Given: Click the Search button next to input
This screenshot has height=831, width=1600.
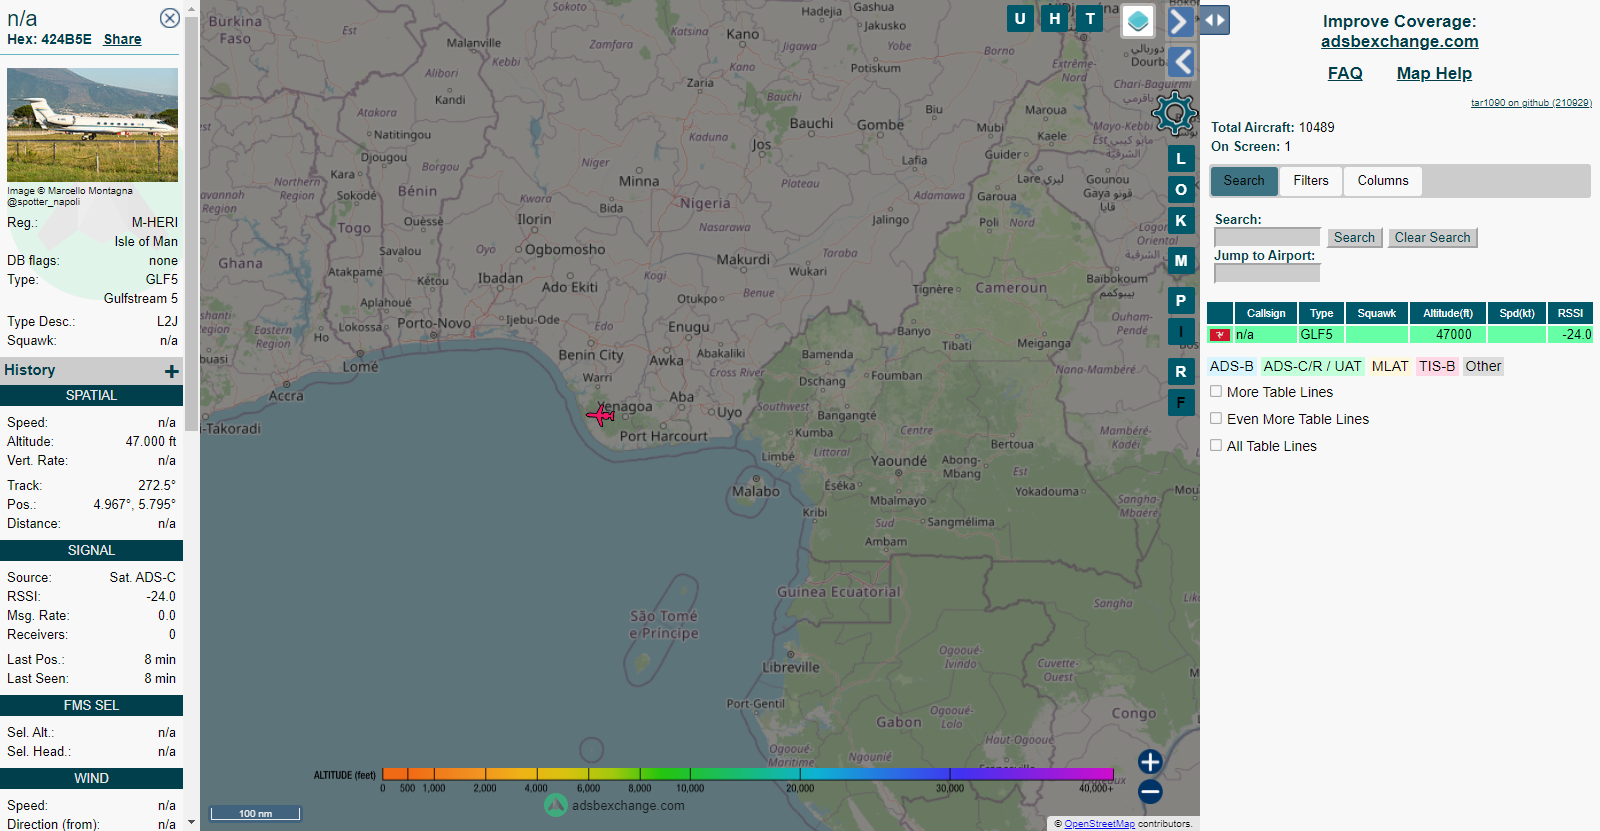Looking at the screenshot, I should pyautogui.click(x=1354, y=238).
